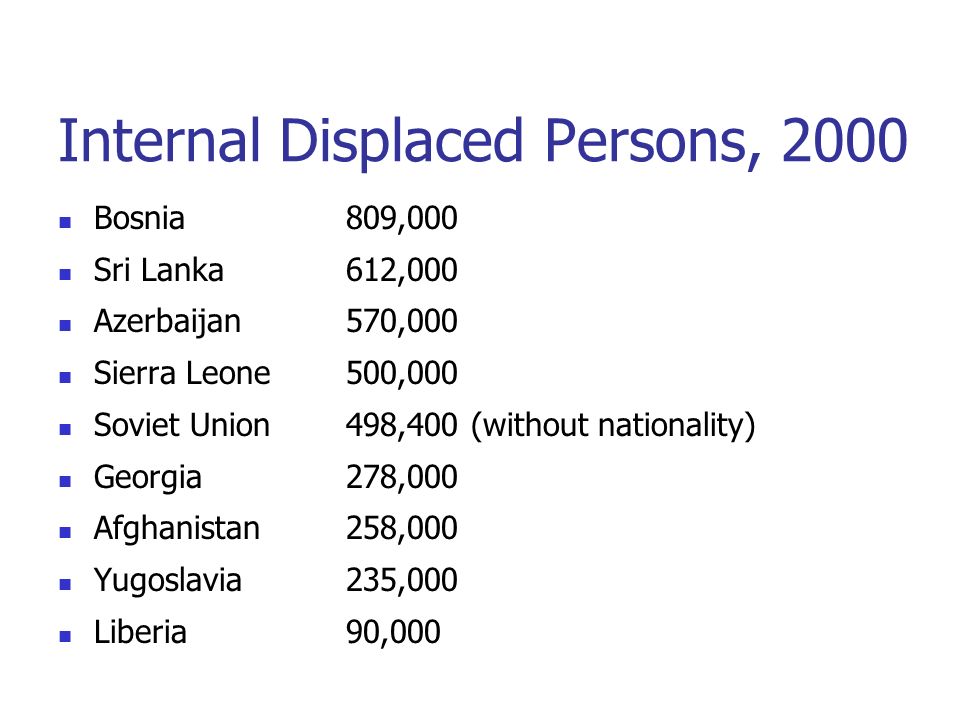The height and width of the screenshot is (720, 960).
Task: Click the bullet before Sierra Leone
Action: point(65,377)
